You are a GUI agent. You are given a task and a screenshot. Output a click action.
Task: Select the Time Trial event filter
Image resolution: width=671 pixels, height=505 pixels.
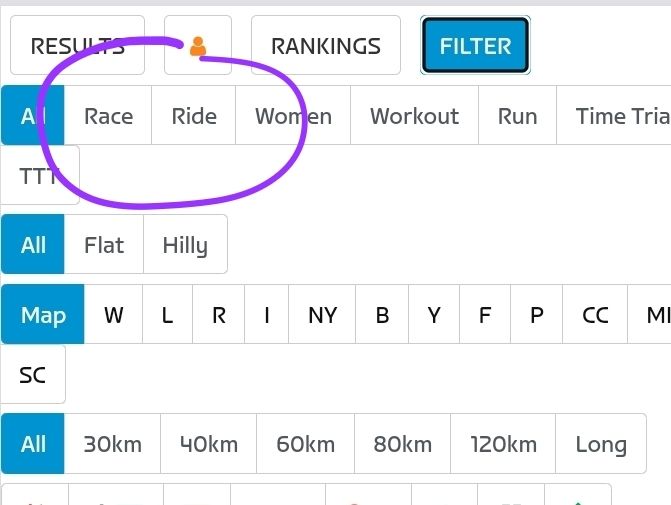(x=622, y=116)
